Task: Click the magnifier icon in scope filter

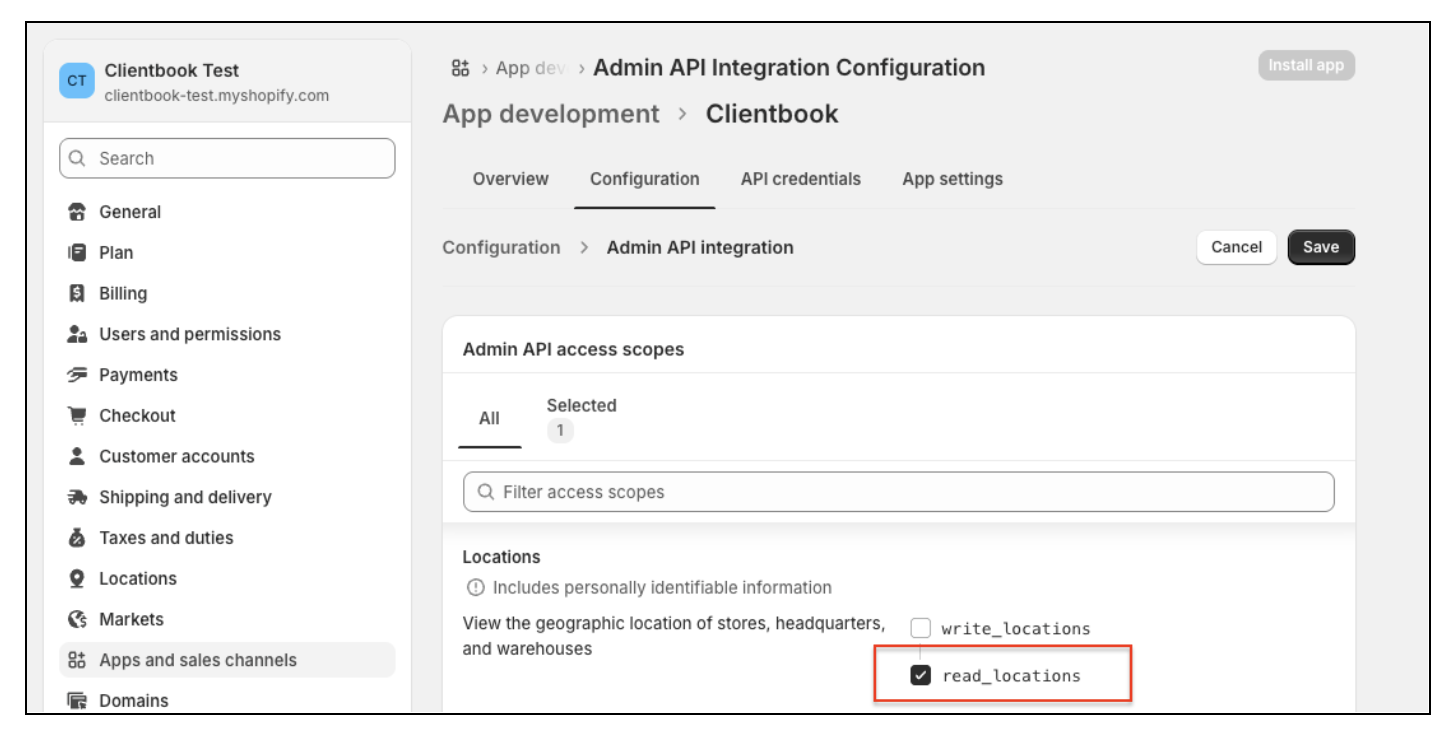Action: pos(486,492)
